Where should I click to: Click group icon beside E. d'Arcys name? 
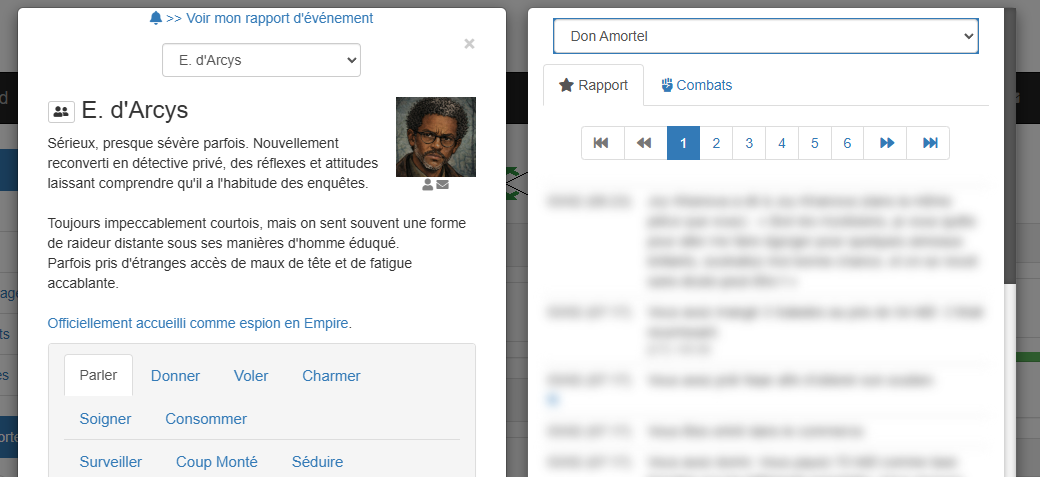(62, 112)
